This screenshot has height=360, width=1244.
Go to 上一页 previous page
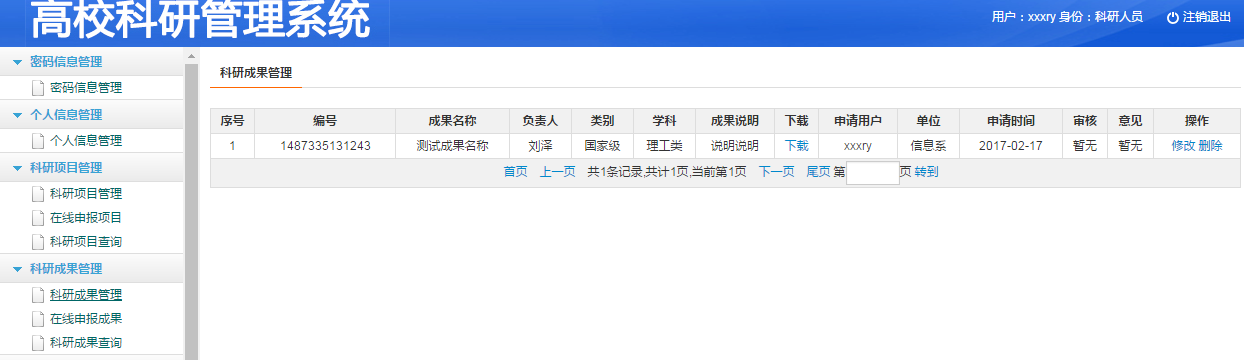pos(558,172)
